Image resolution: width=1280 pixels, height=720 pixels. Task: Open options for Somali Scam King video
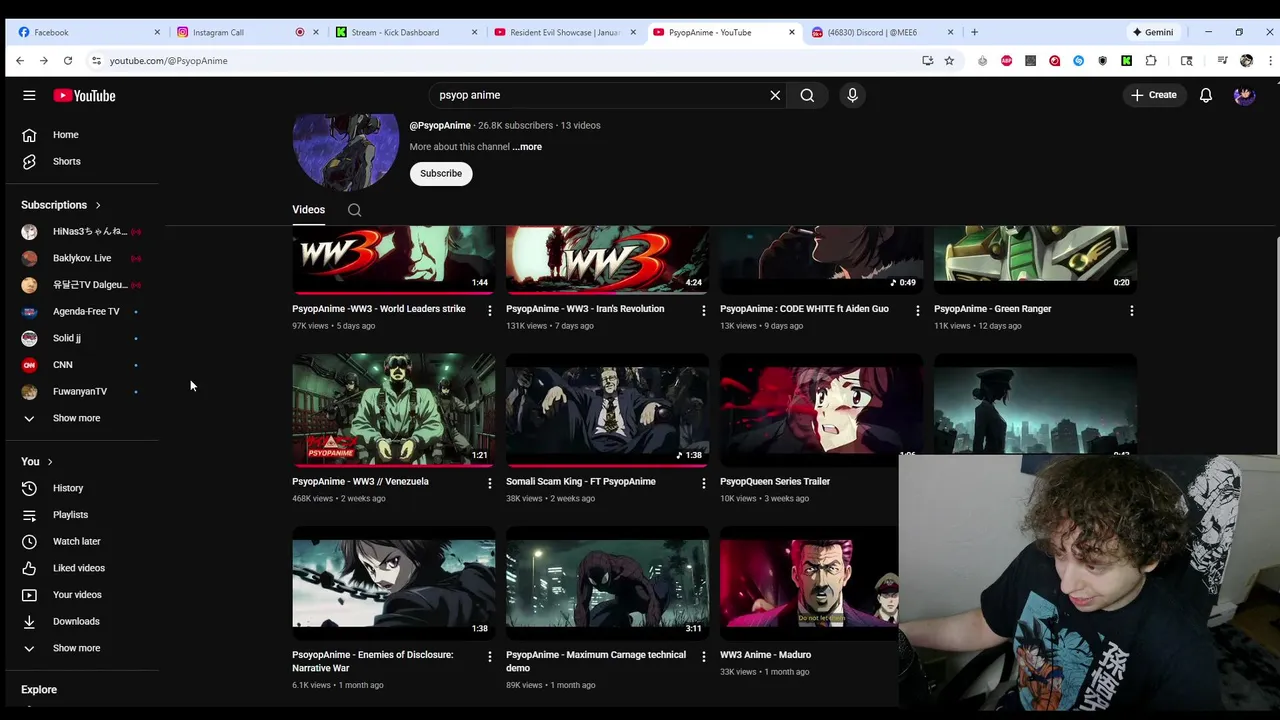click(703, 483)
